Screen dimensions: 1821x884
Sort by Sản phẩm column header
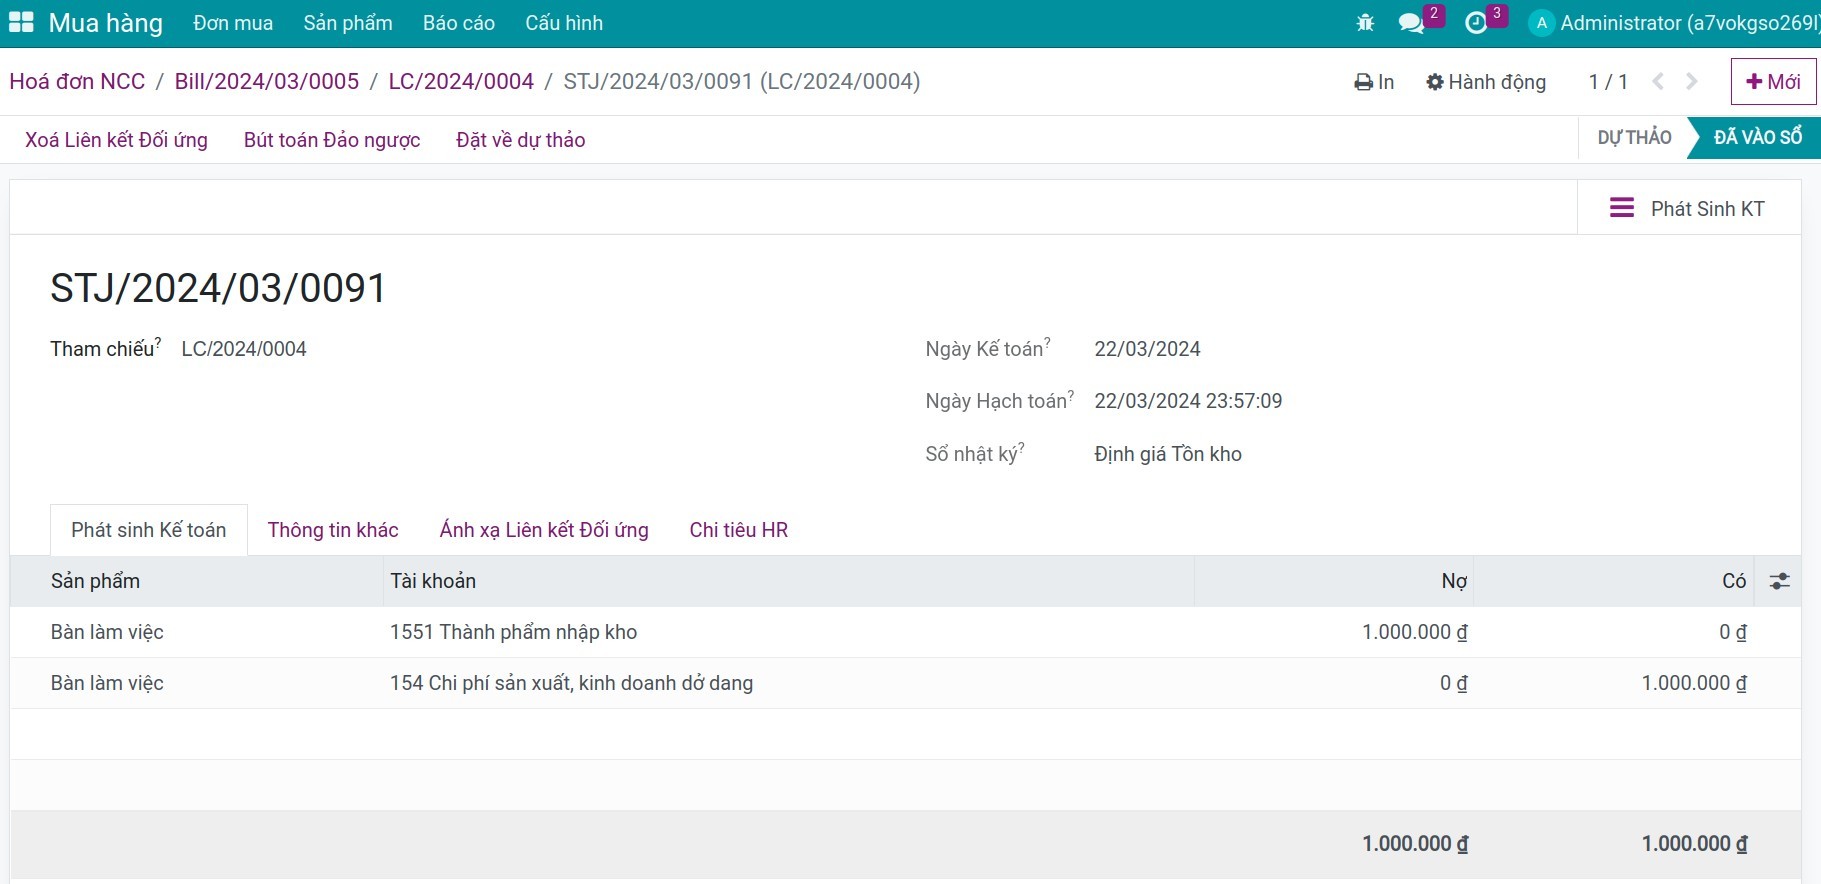[197, 581]
